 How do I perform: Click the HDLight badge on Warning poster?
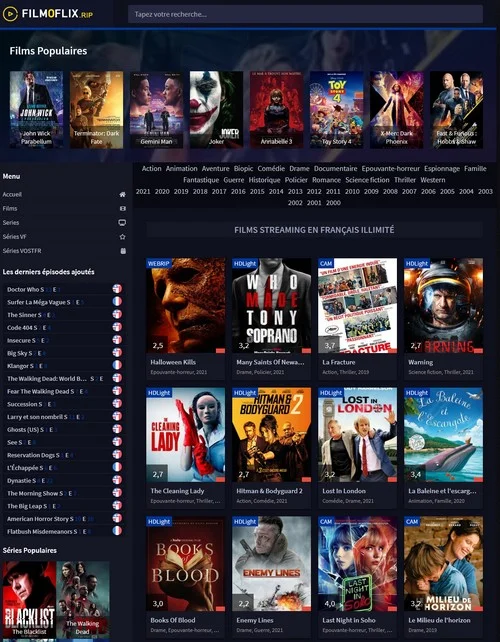(x=417, y=263)
